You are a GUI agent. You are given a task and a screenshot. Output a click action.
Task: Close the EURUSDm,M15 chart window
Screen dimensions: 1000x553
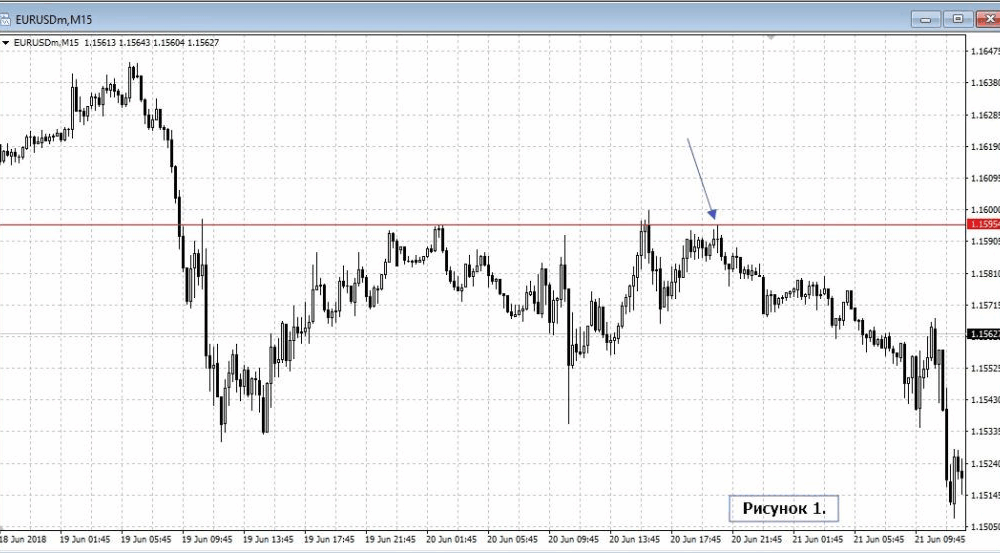click(x=989, y=19)
